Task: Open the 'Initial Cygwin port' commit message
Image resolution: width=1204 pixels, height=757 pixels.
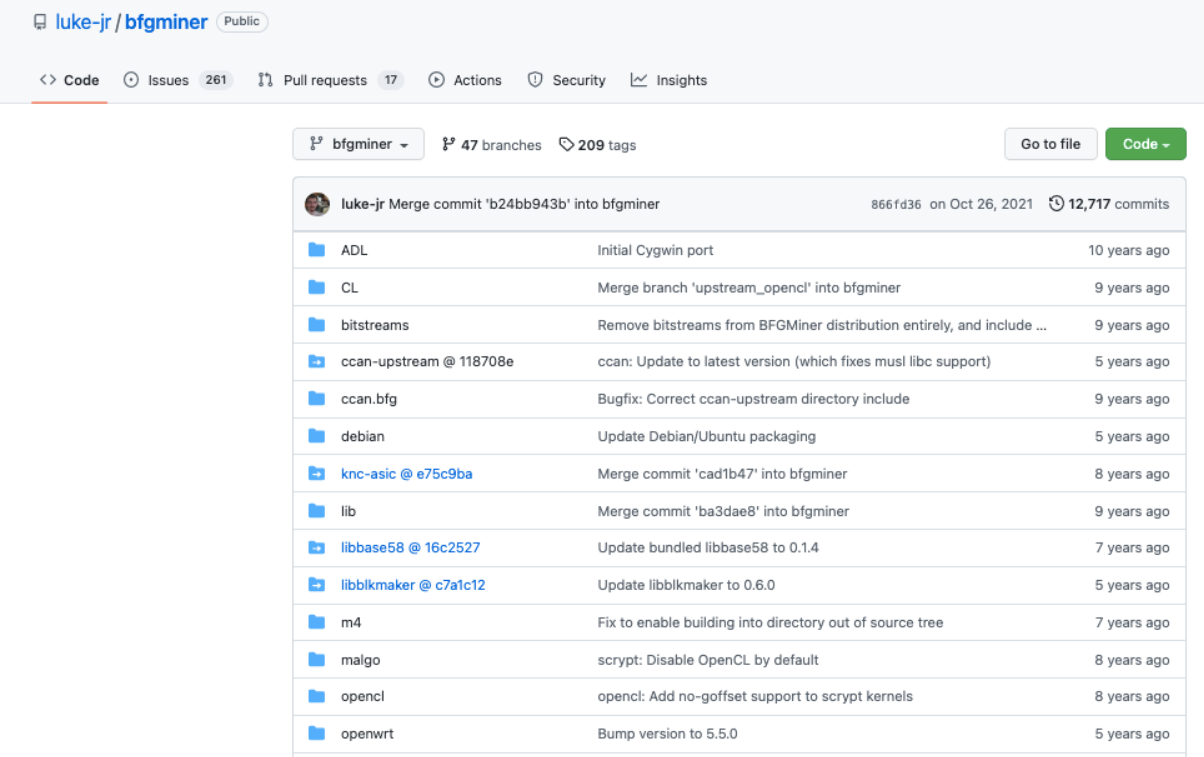Action: click(655, 250)
